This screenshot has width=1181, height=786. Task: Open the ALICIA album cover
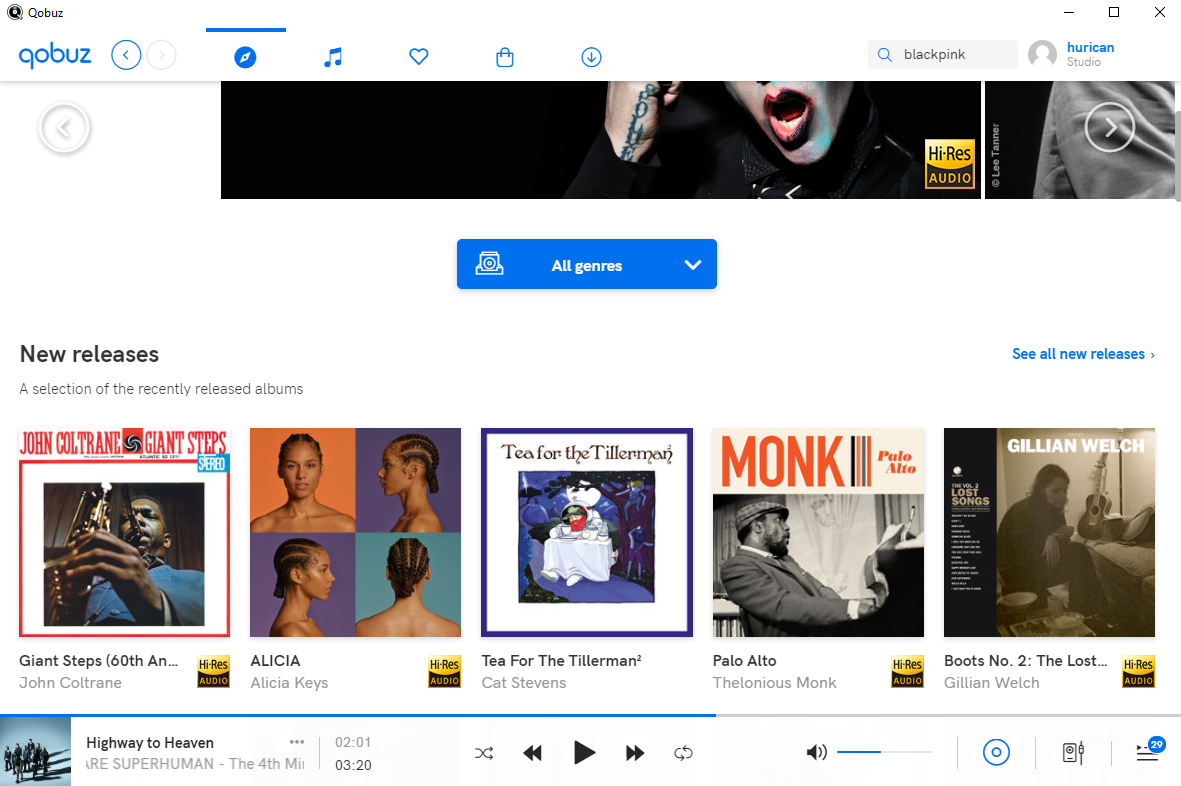pos(356,532)
